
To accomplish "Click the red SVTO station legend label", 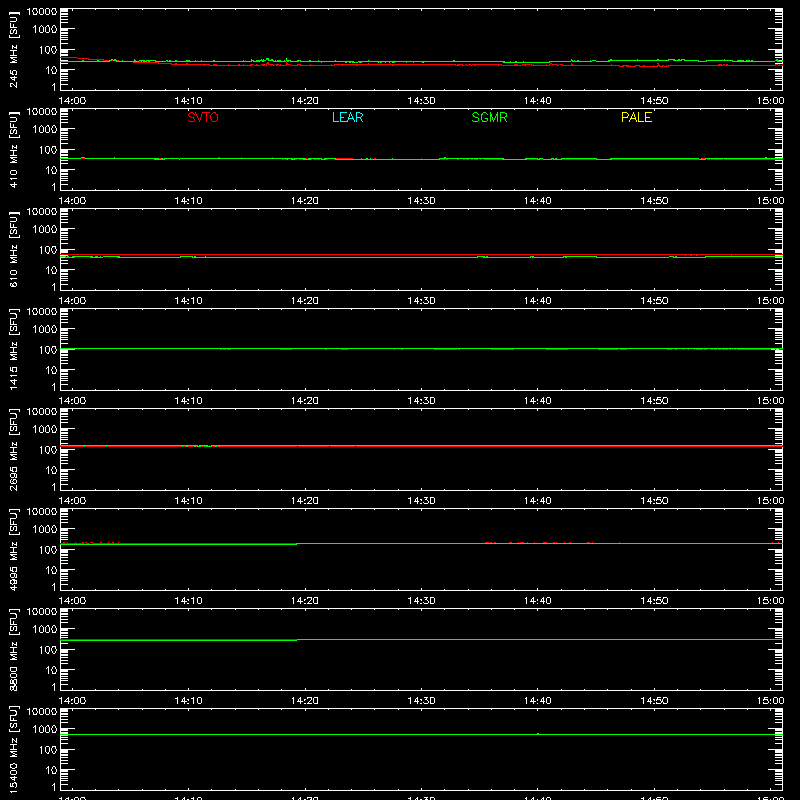I will [x=203, y=117].
